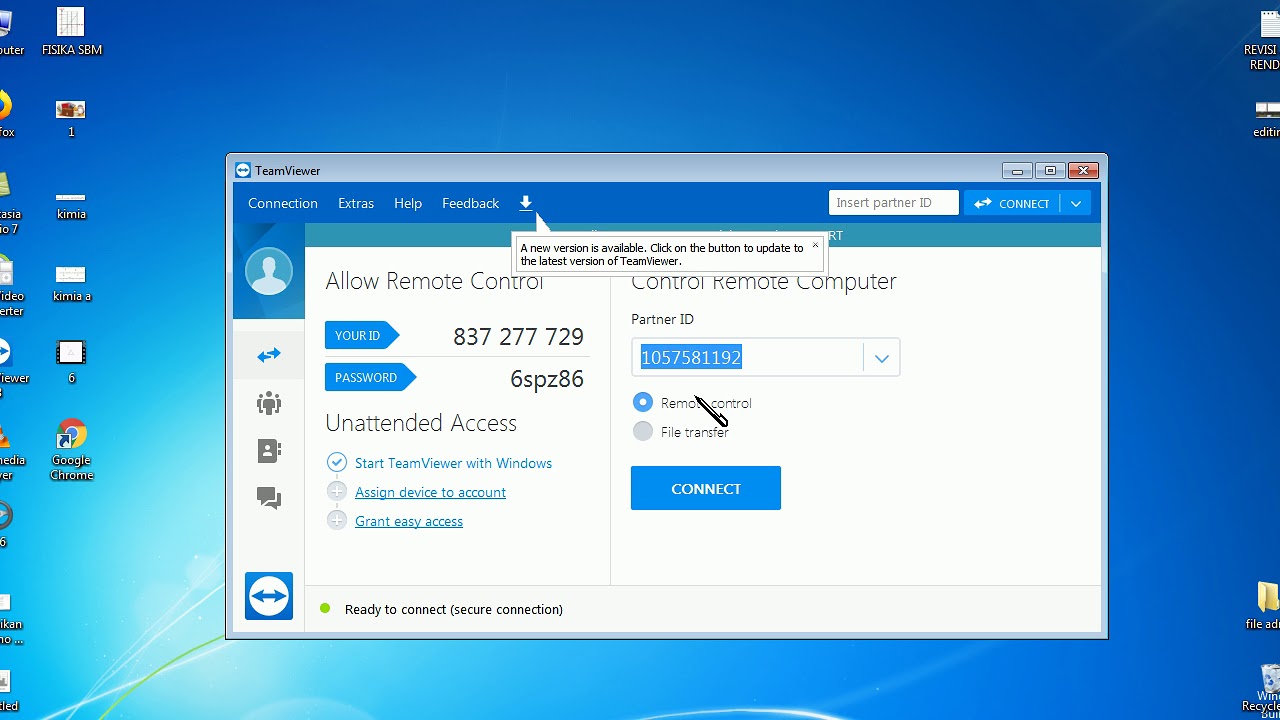Minimize the TeamViewer window

1017,171
